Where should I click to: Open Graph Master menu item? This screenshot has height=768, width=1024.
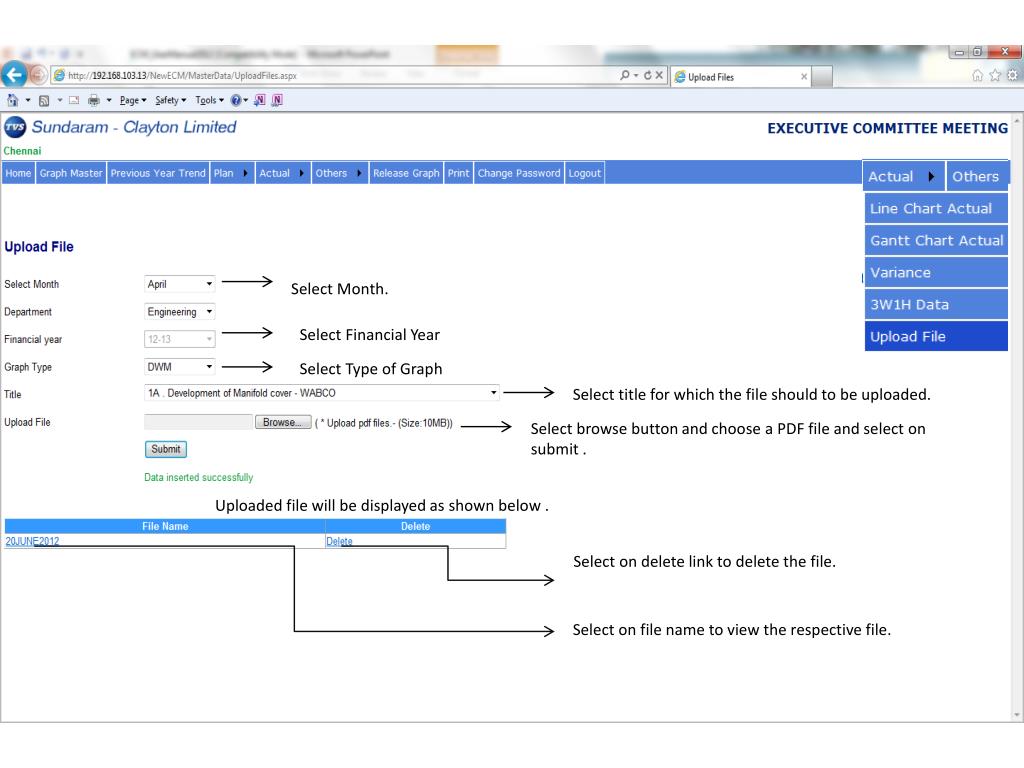(71, 173)
